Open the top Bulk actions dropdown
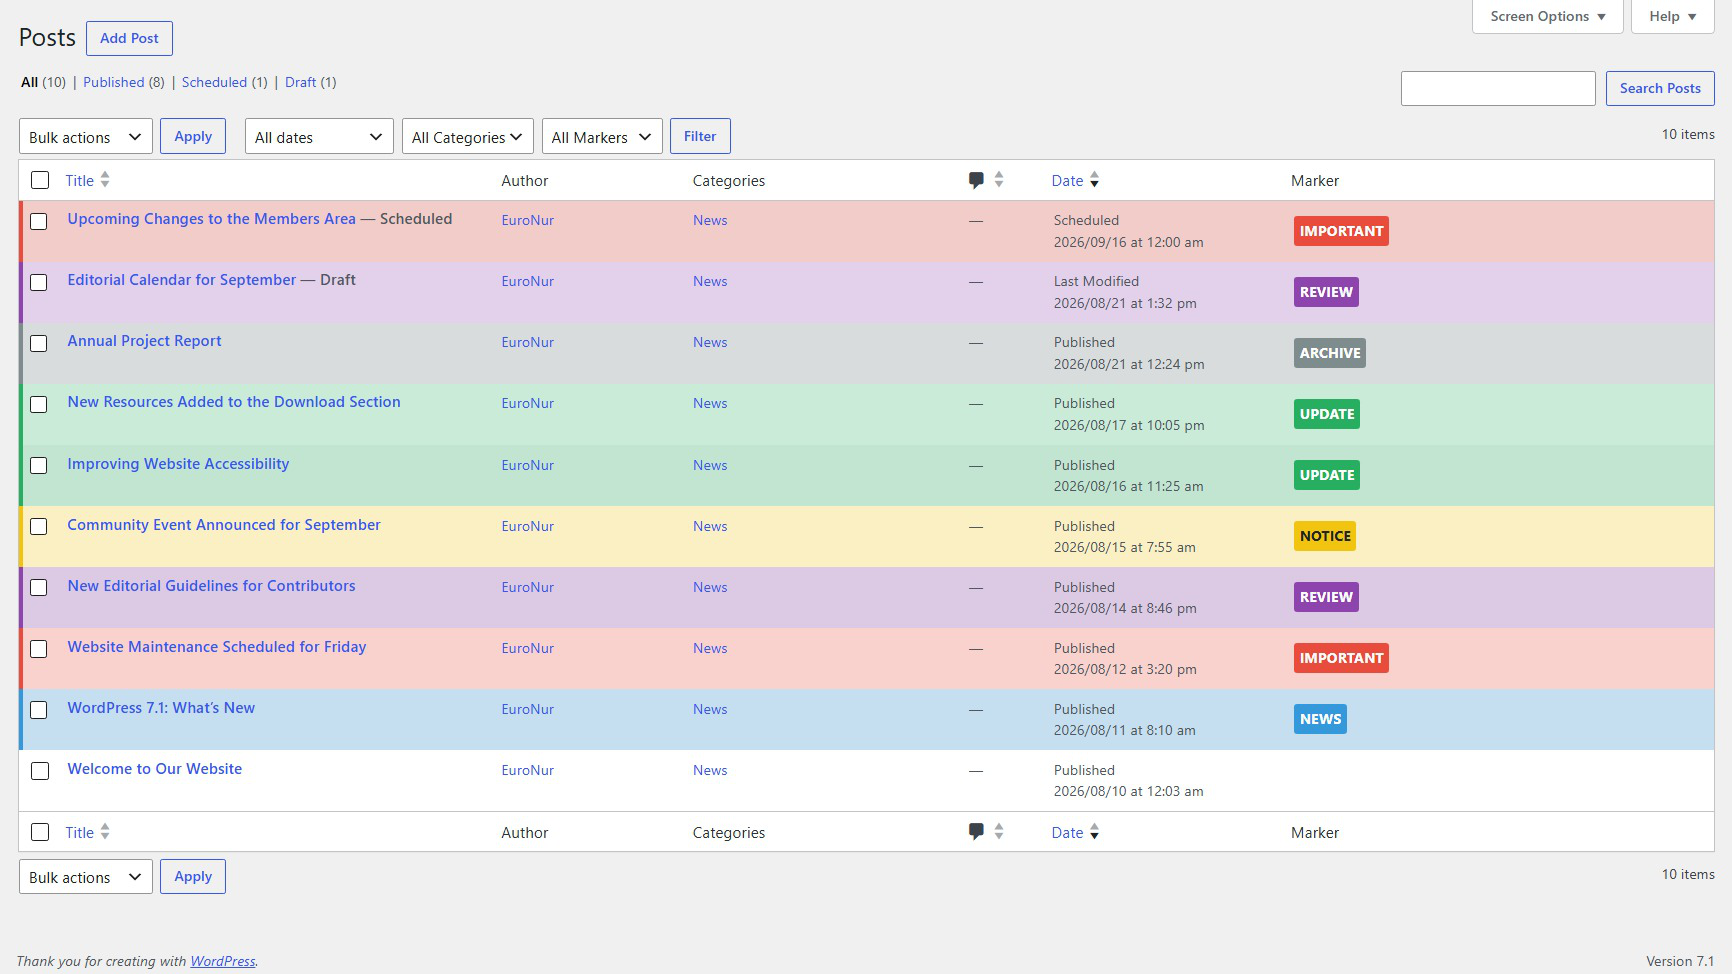This screenshot has height=974, width=1732. click(x=86, y=136)
